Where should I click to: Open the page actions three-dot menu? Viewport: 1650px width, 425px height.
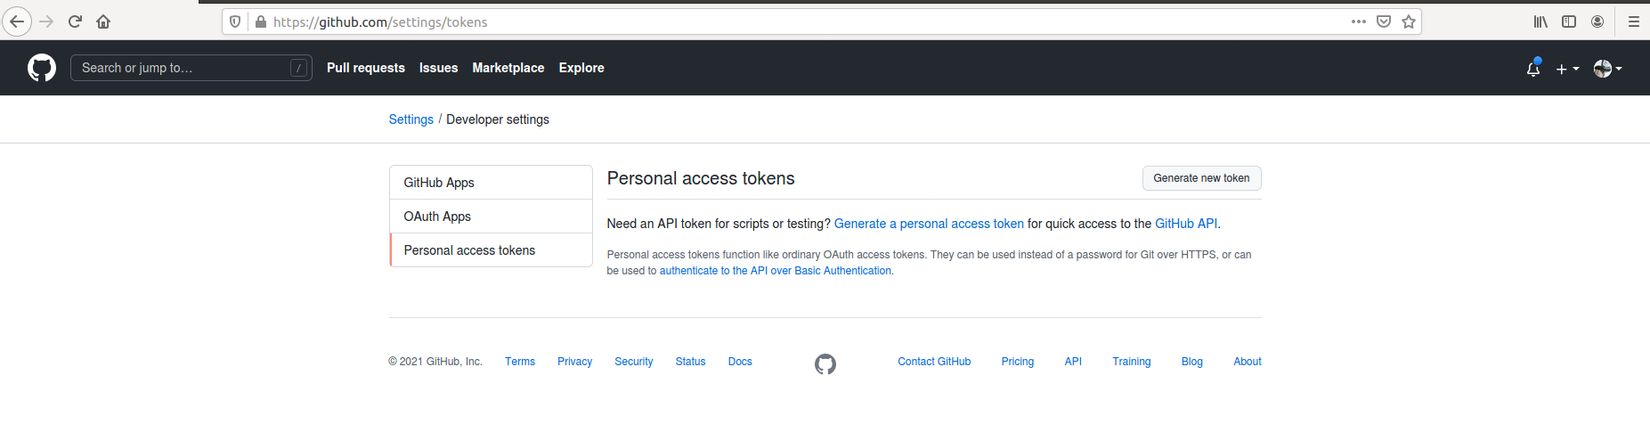(1358, 22)
